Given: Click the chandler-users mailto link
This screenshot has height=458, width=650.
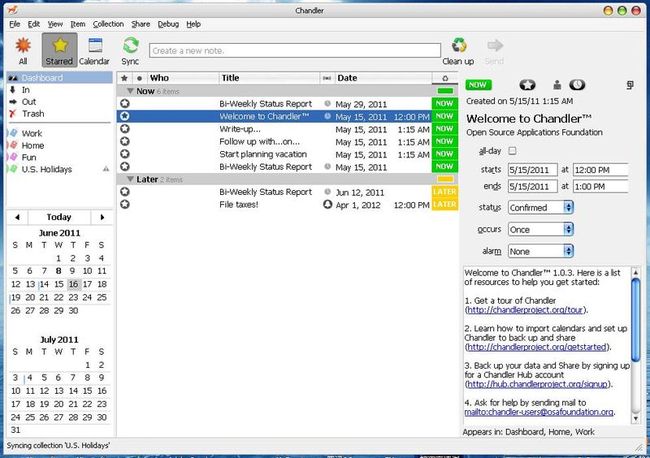Looking at the screenshot, I should coord(539,412).
